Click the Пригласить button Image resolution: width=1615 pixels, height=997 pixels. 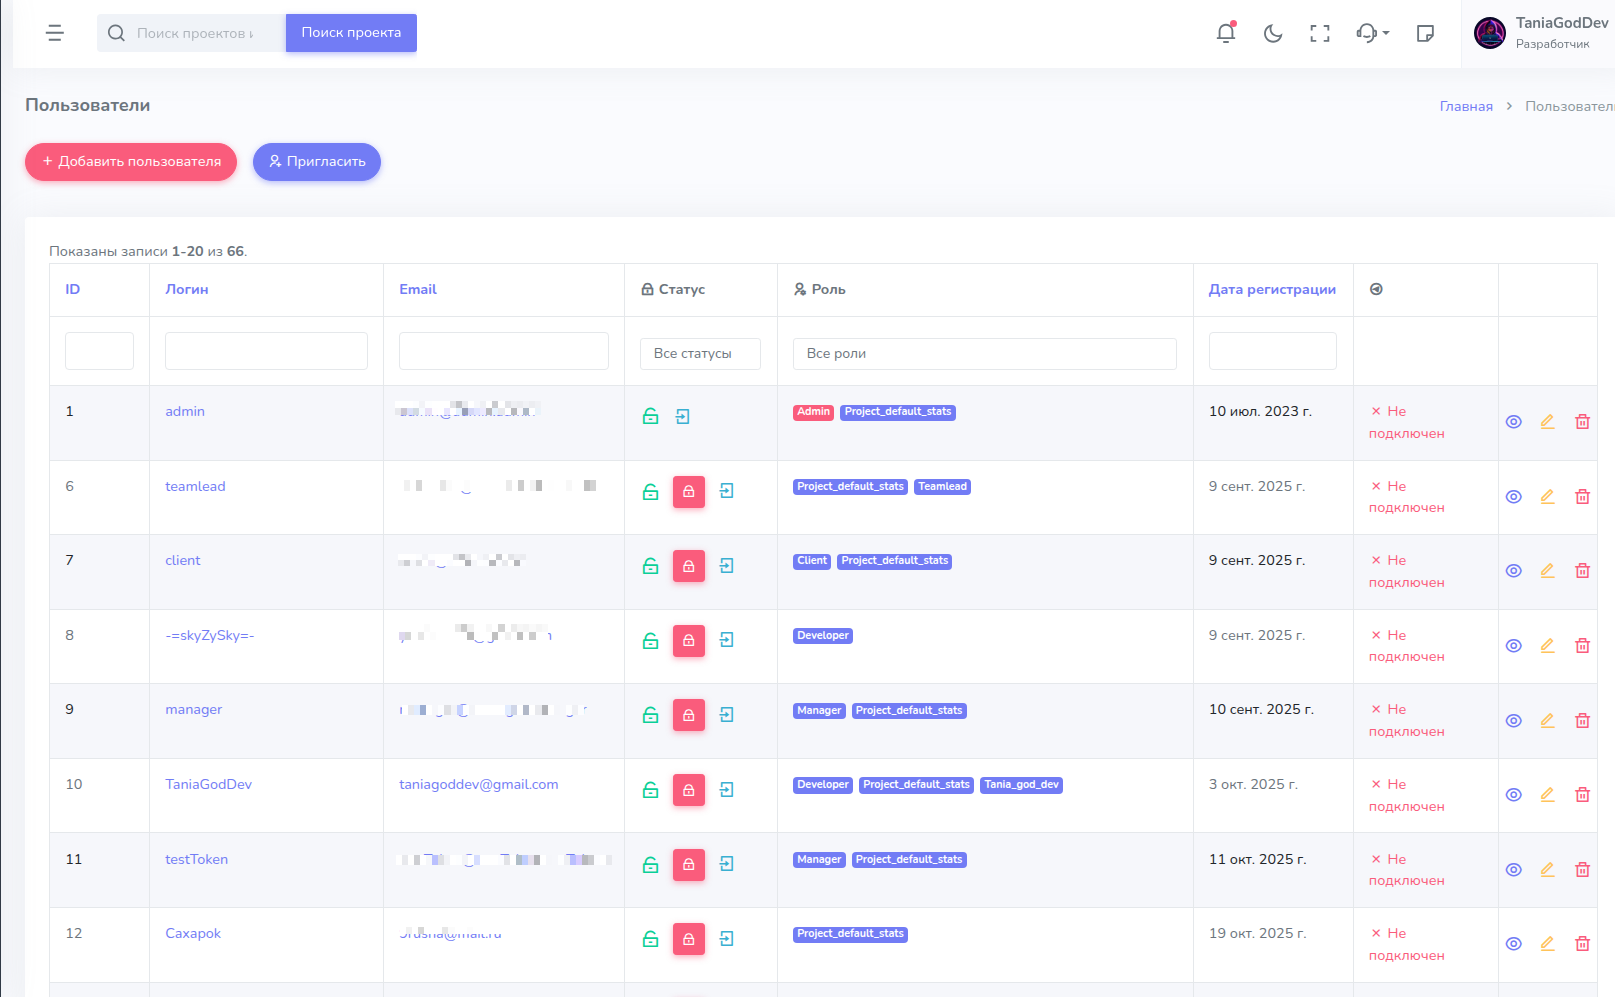pyautogui.click(x=317, y=162)
